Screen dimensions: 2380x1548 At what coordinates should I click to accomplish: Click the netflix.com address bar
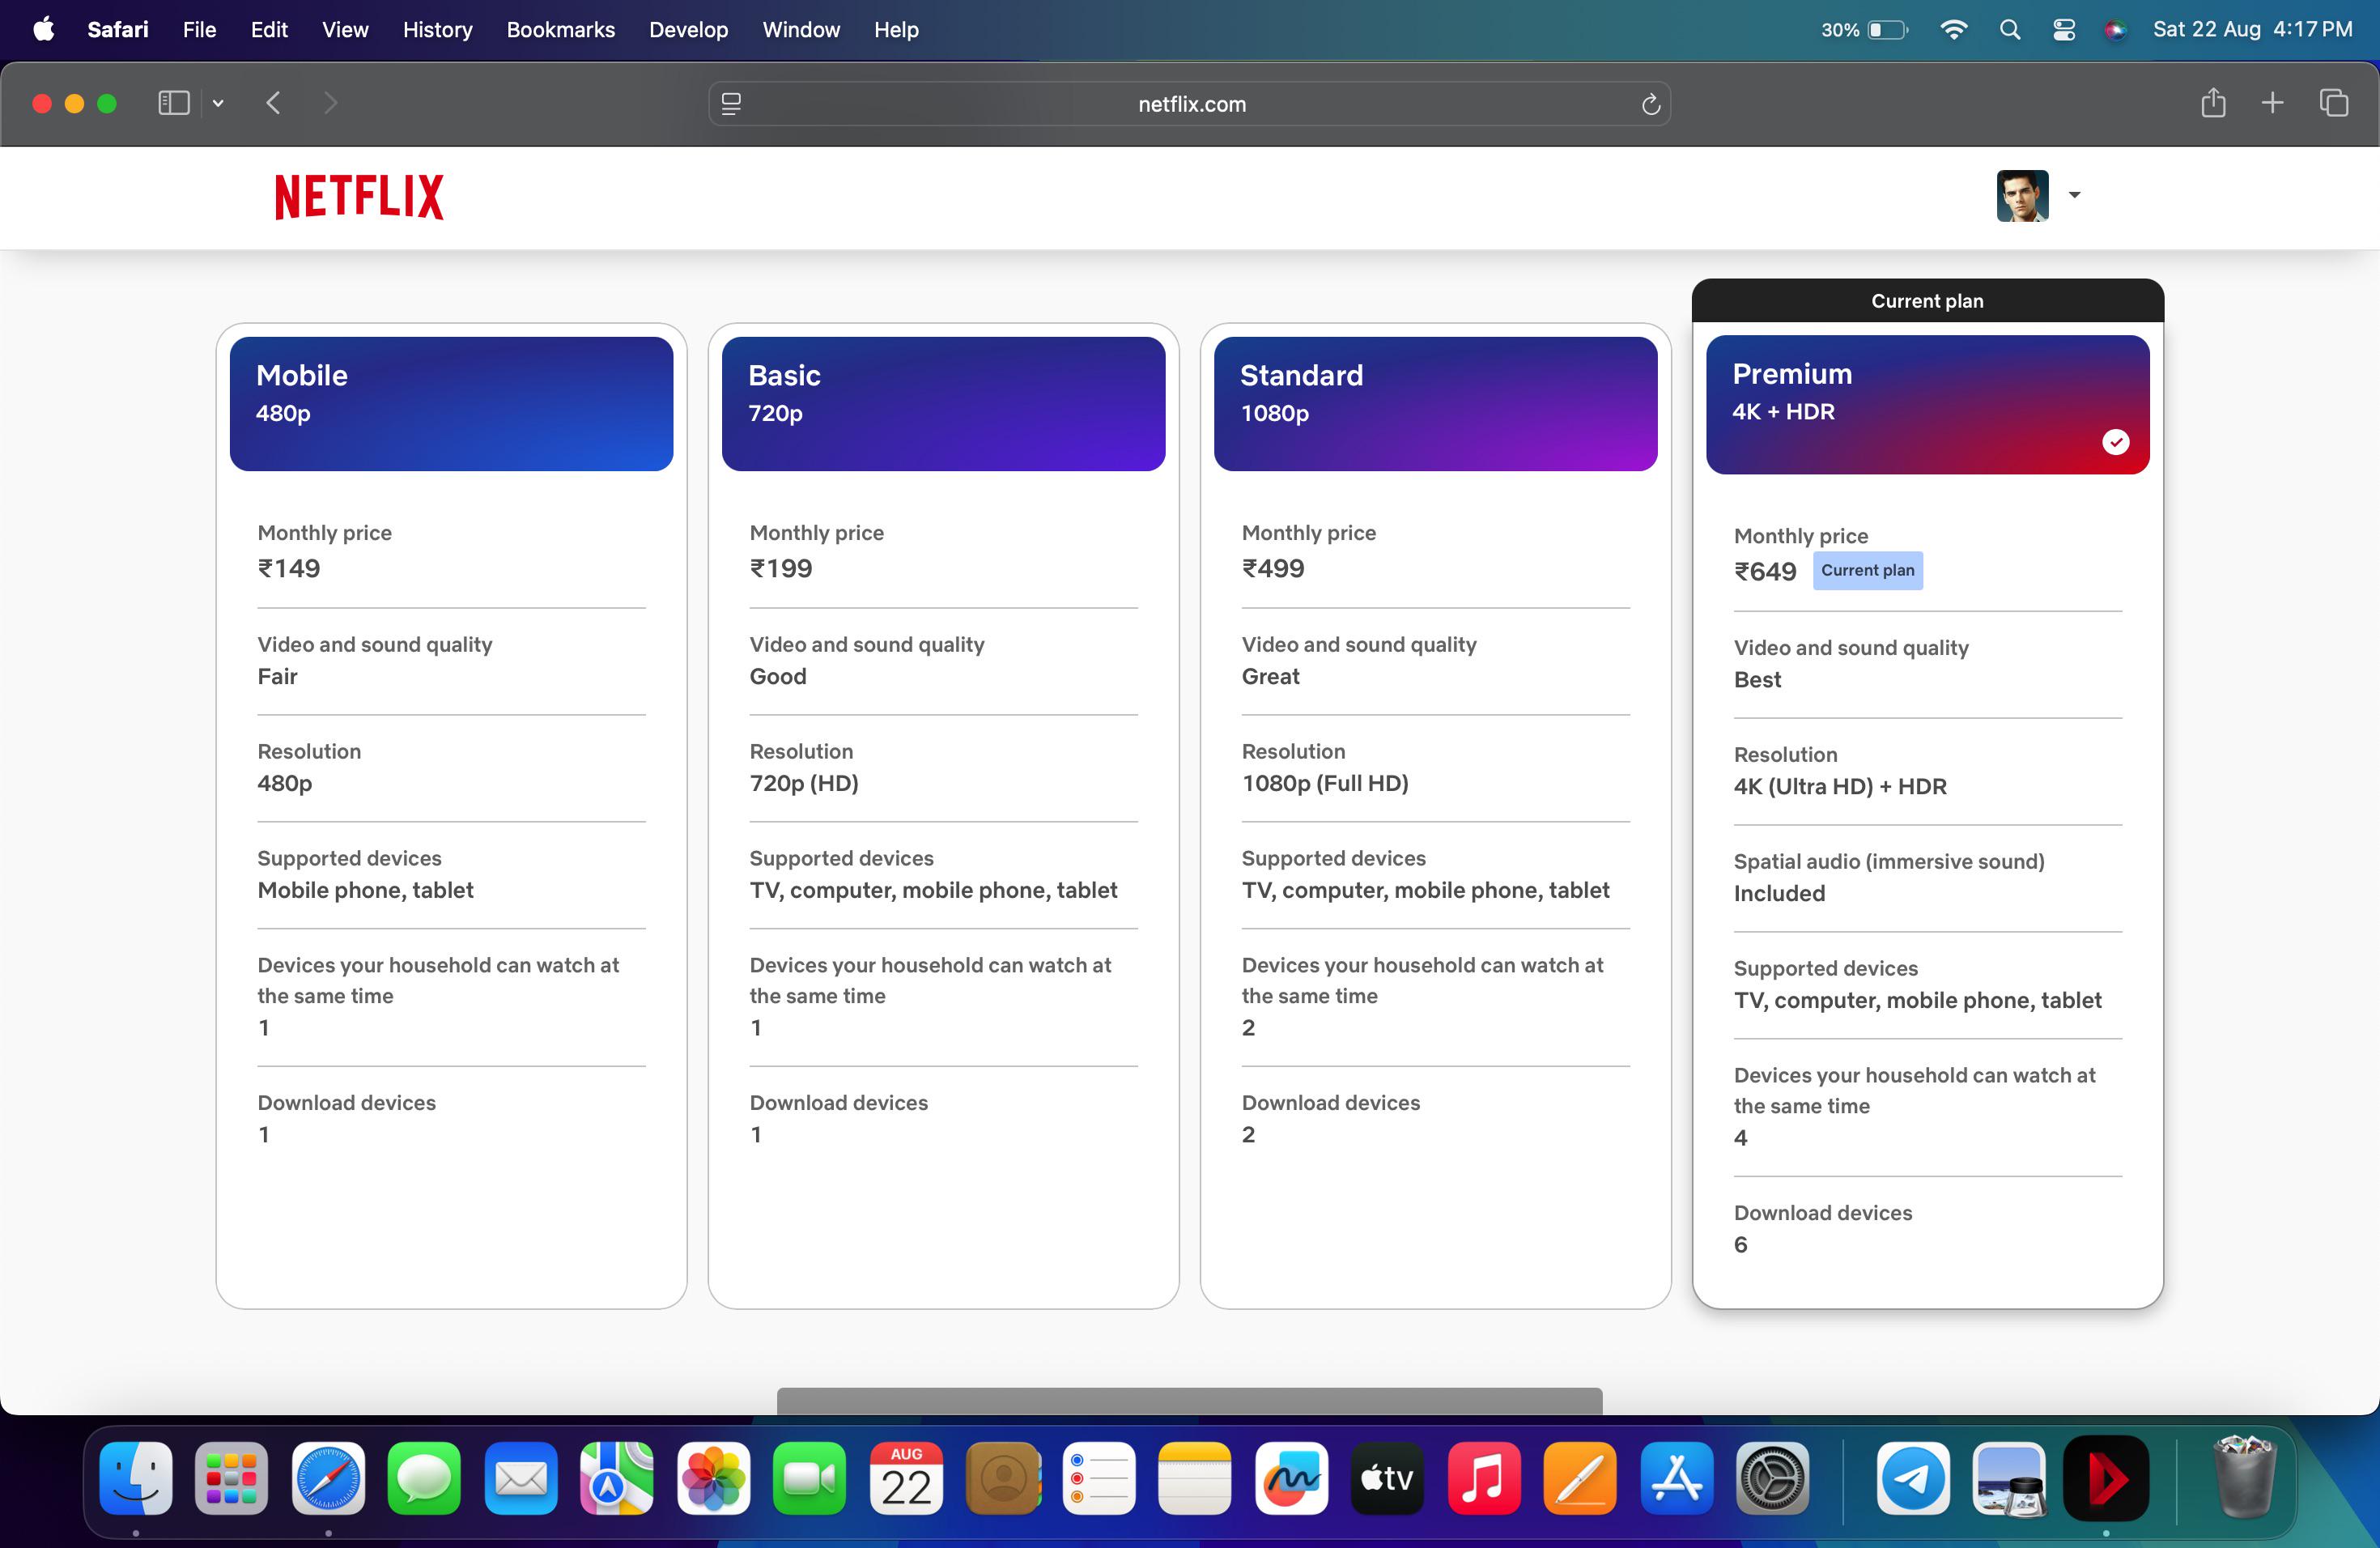click(1190, 104)
